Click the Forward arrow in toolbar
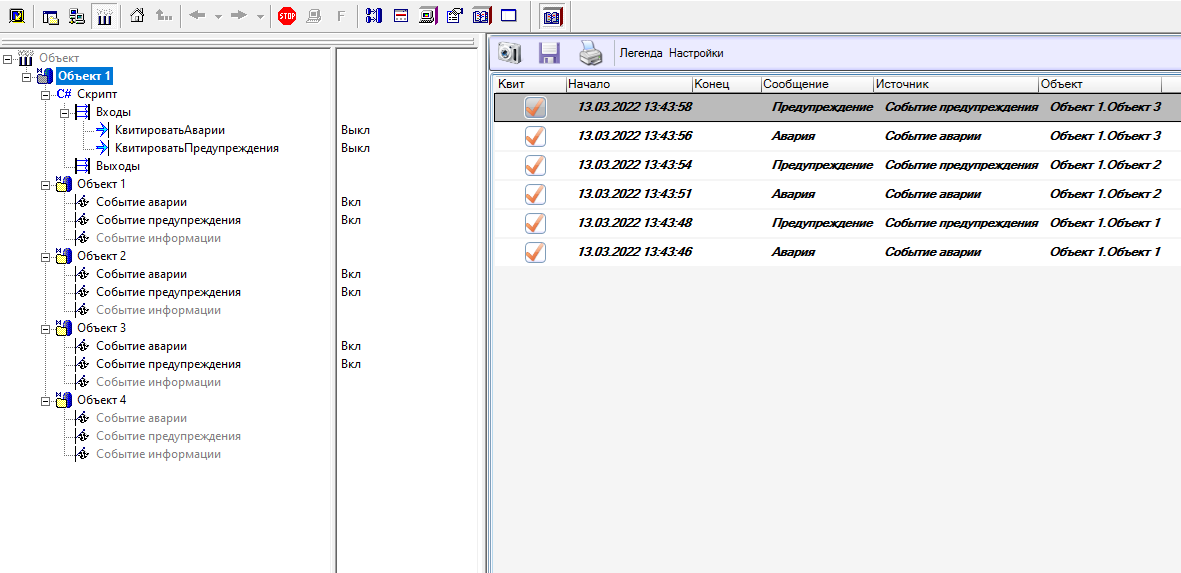This screenshot has width=1181, height=573. click(239, 16)
